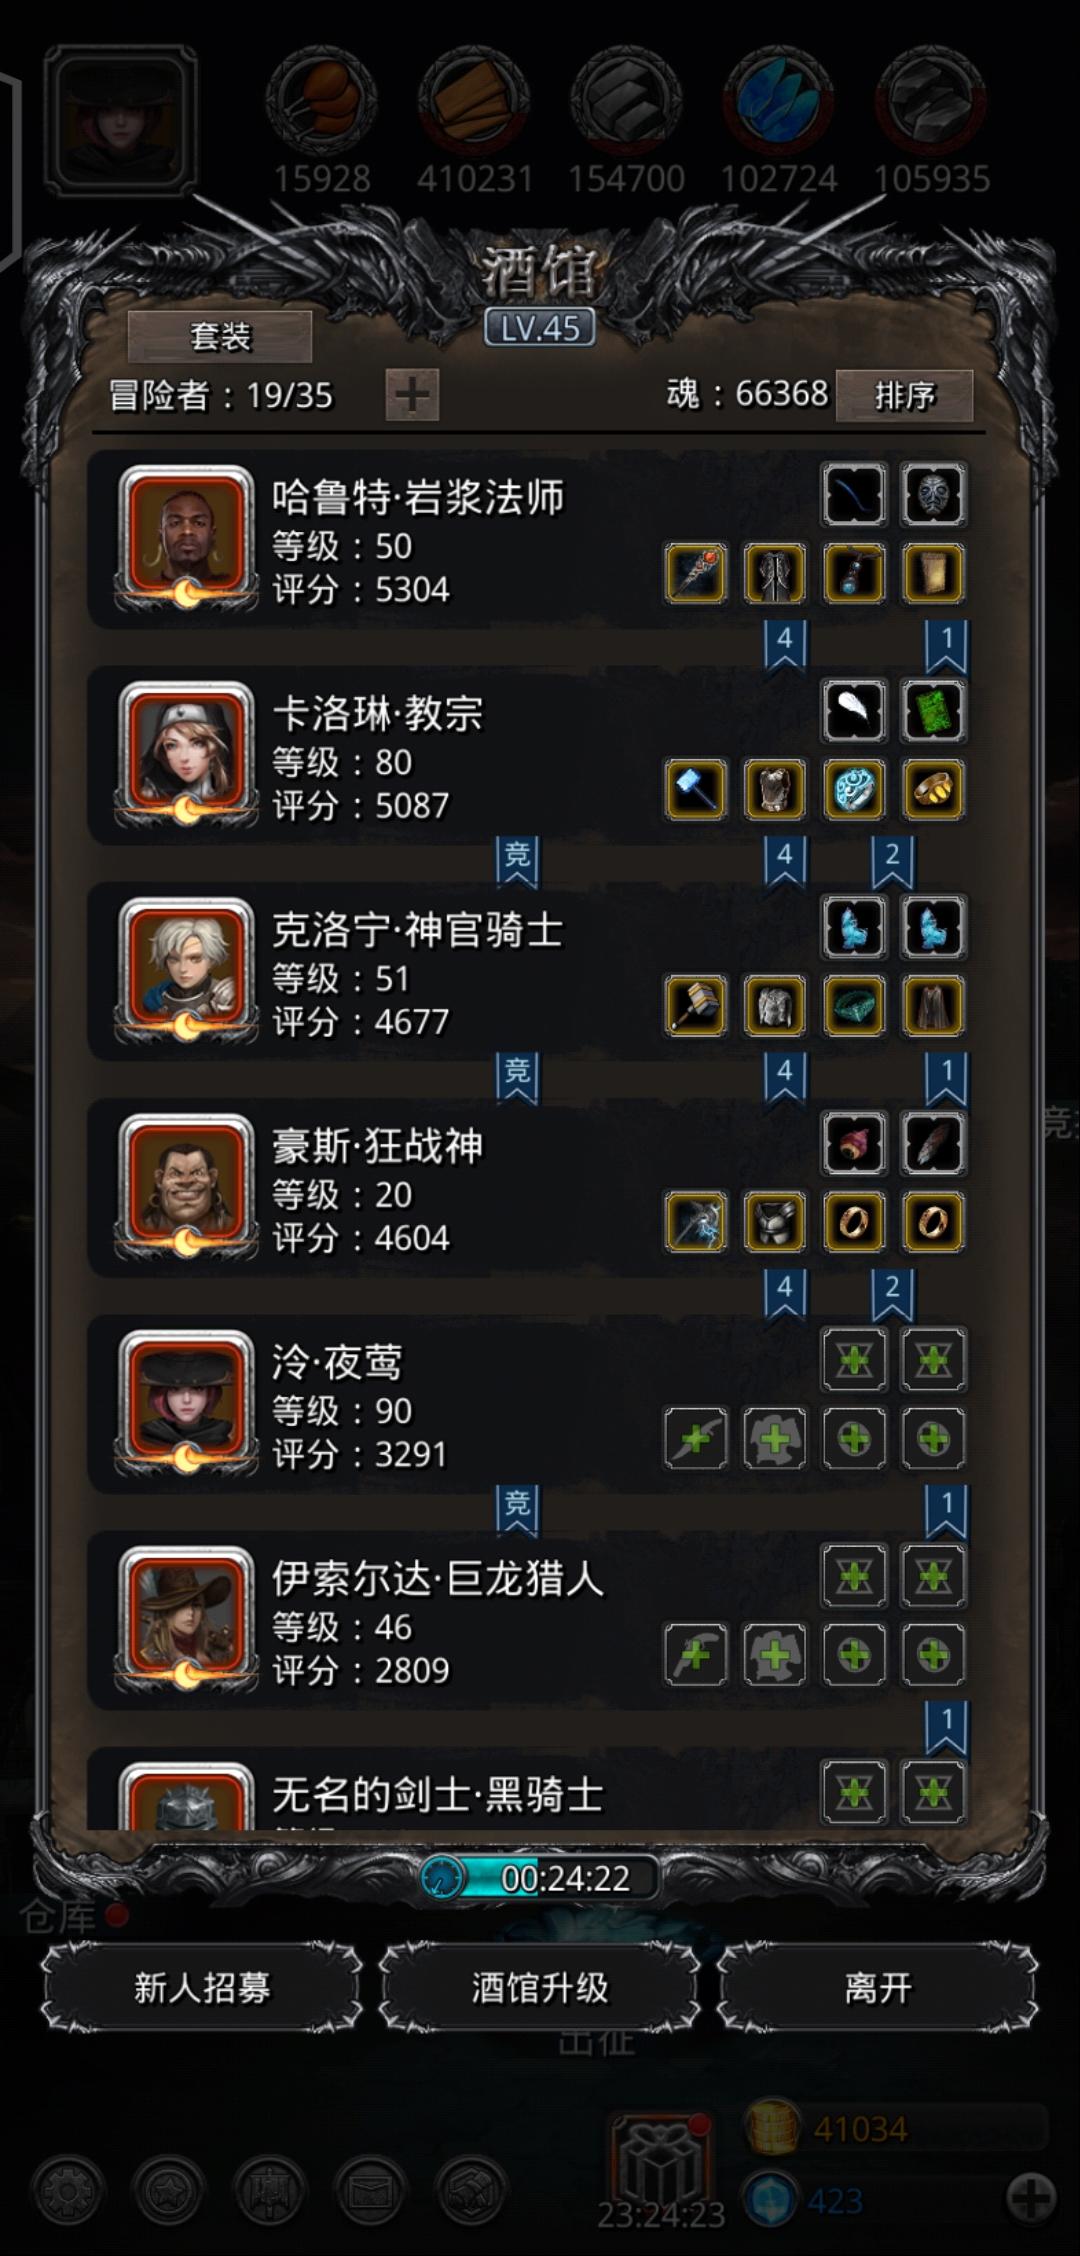
Task: Leave the tavern with 离开 button
Action: [878, 1988]
